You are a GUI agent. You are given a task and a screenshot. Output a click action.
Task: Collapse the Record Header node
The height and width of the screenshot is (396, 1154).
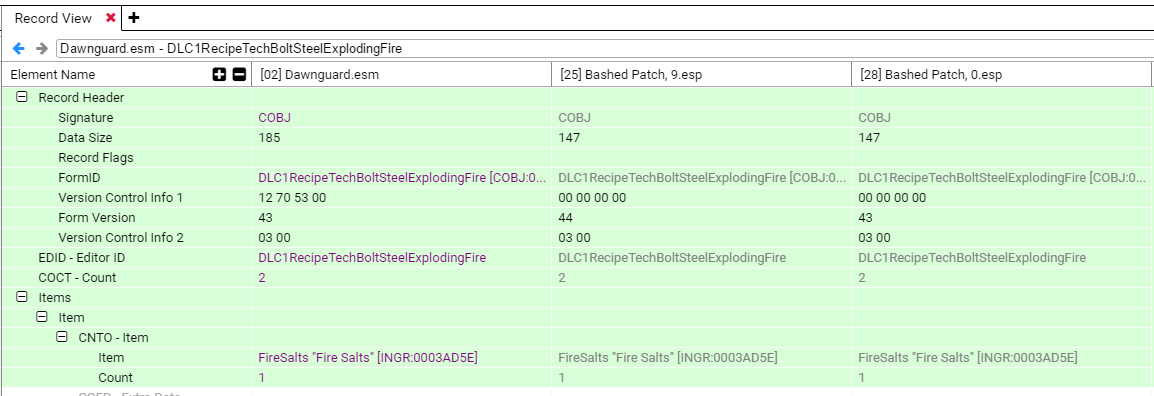coord(22,97)
